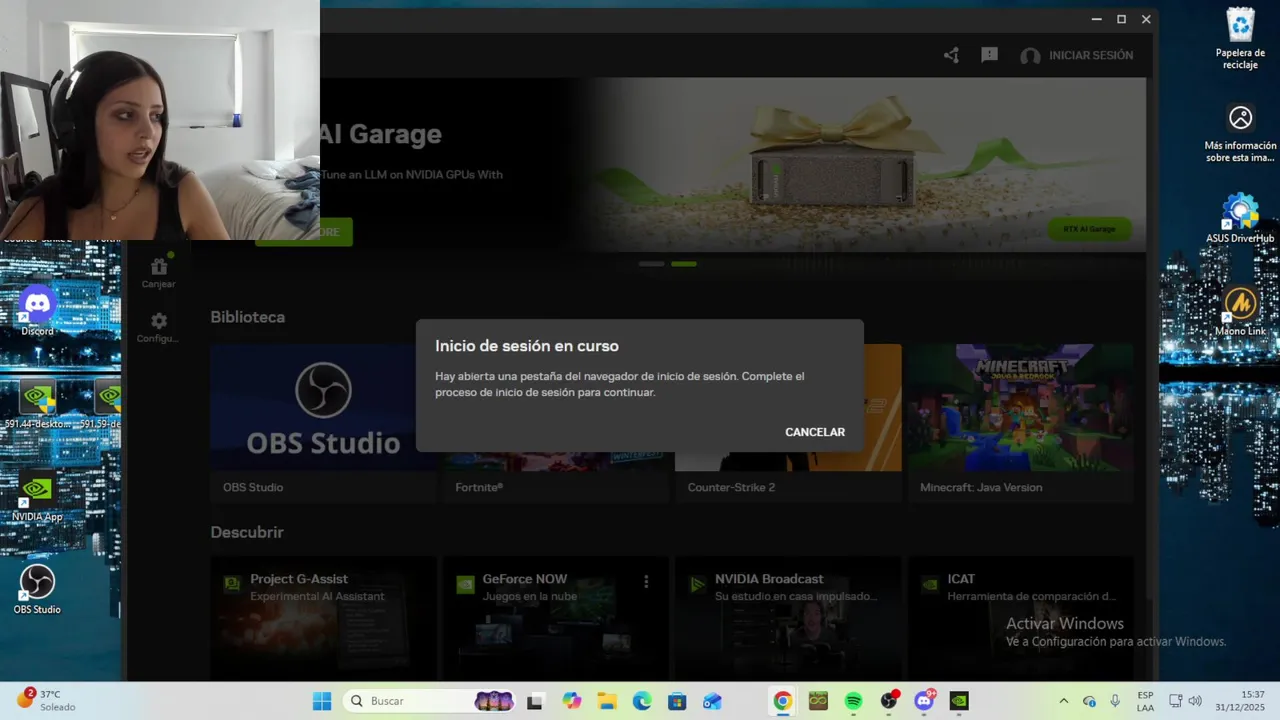The width and height of the screenshot is (1280, 720).
Task: Switch to NVIDIA app in the taskbar
Action: click(x=959, y=701)
